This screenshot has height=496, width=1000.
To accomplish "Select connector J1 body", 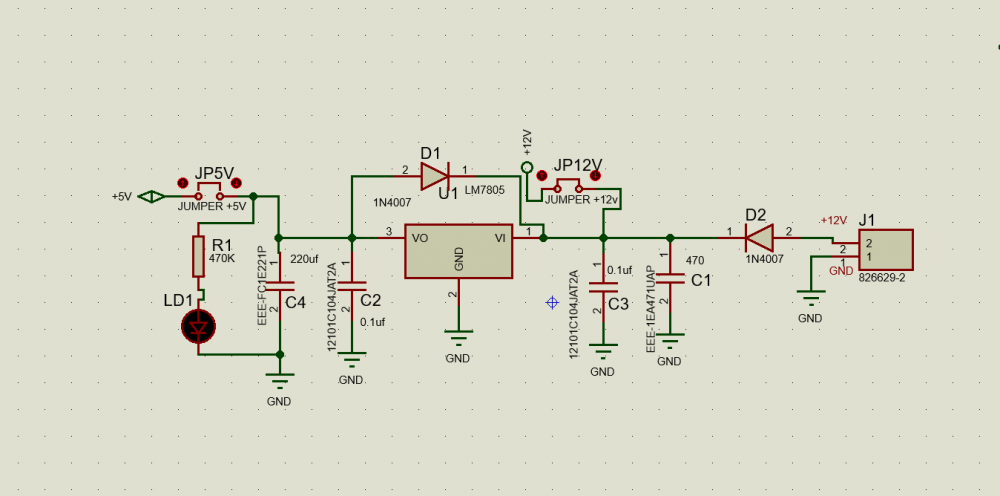I will point(885,250).
